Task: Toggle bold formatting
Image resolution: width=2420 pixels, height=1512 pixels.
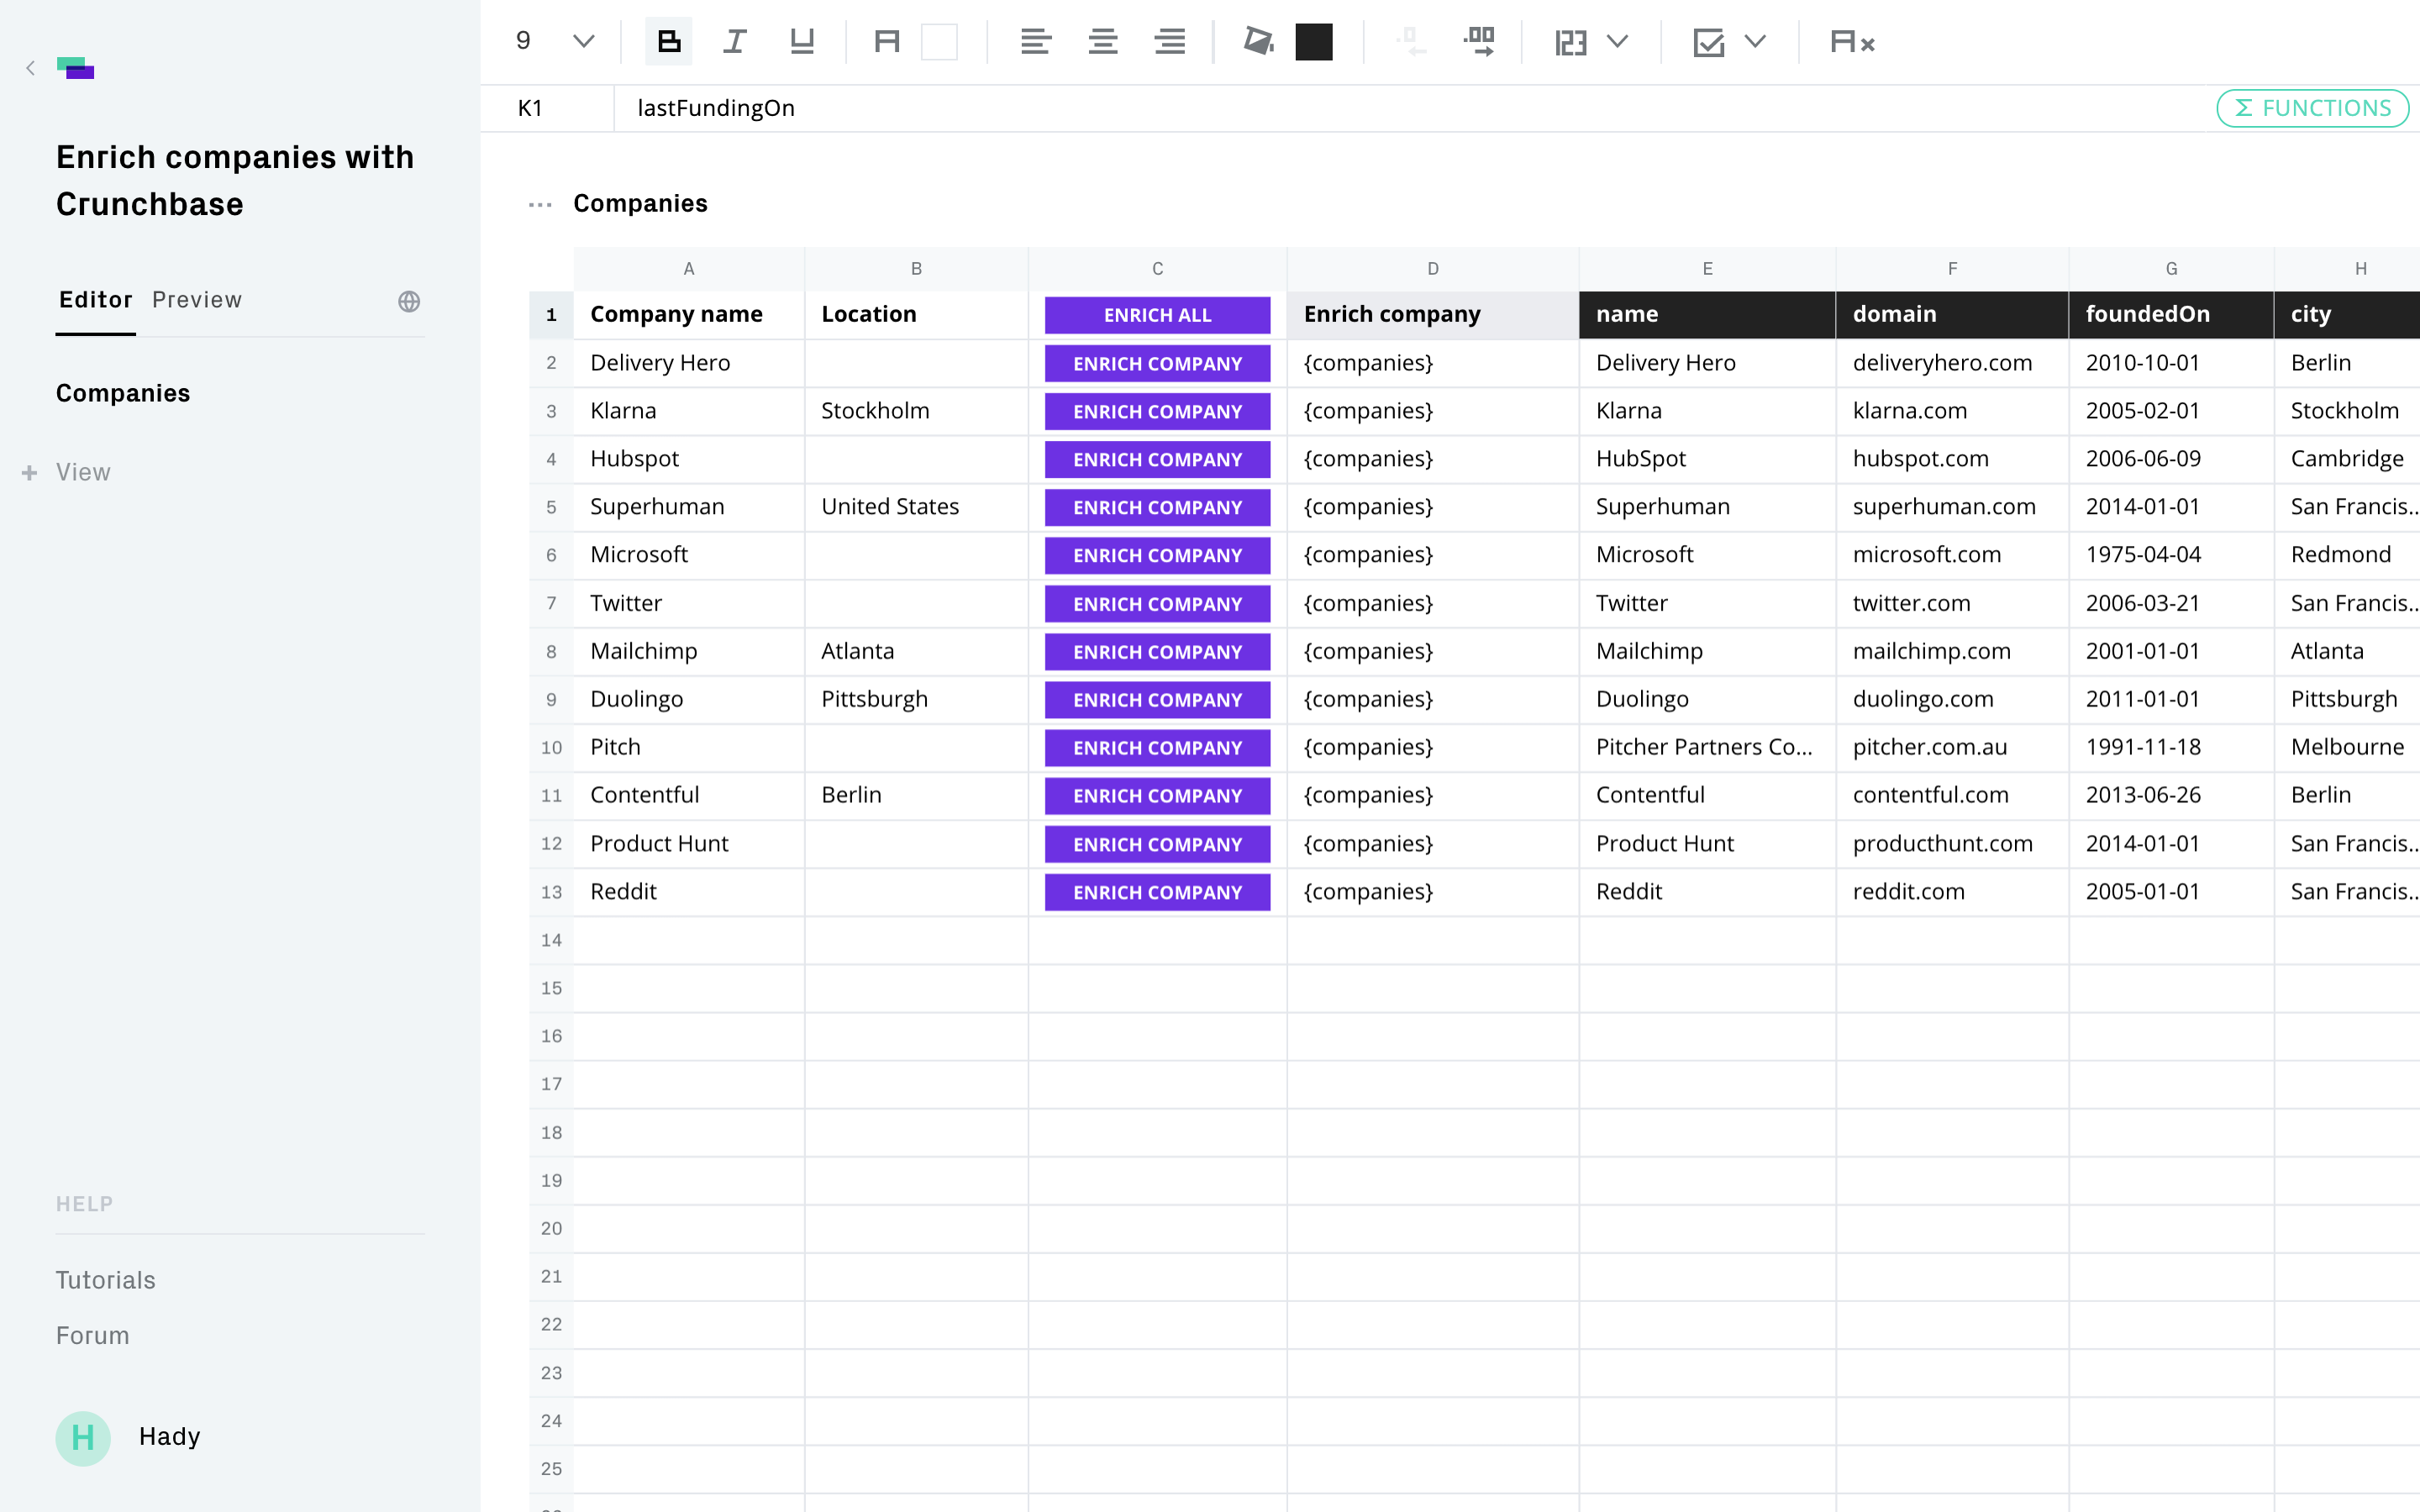Action: [x=668, y=42]
